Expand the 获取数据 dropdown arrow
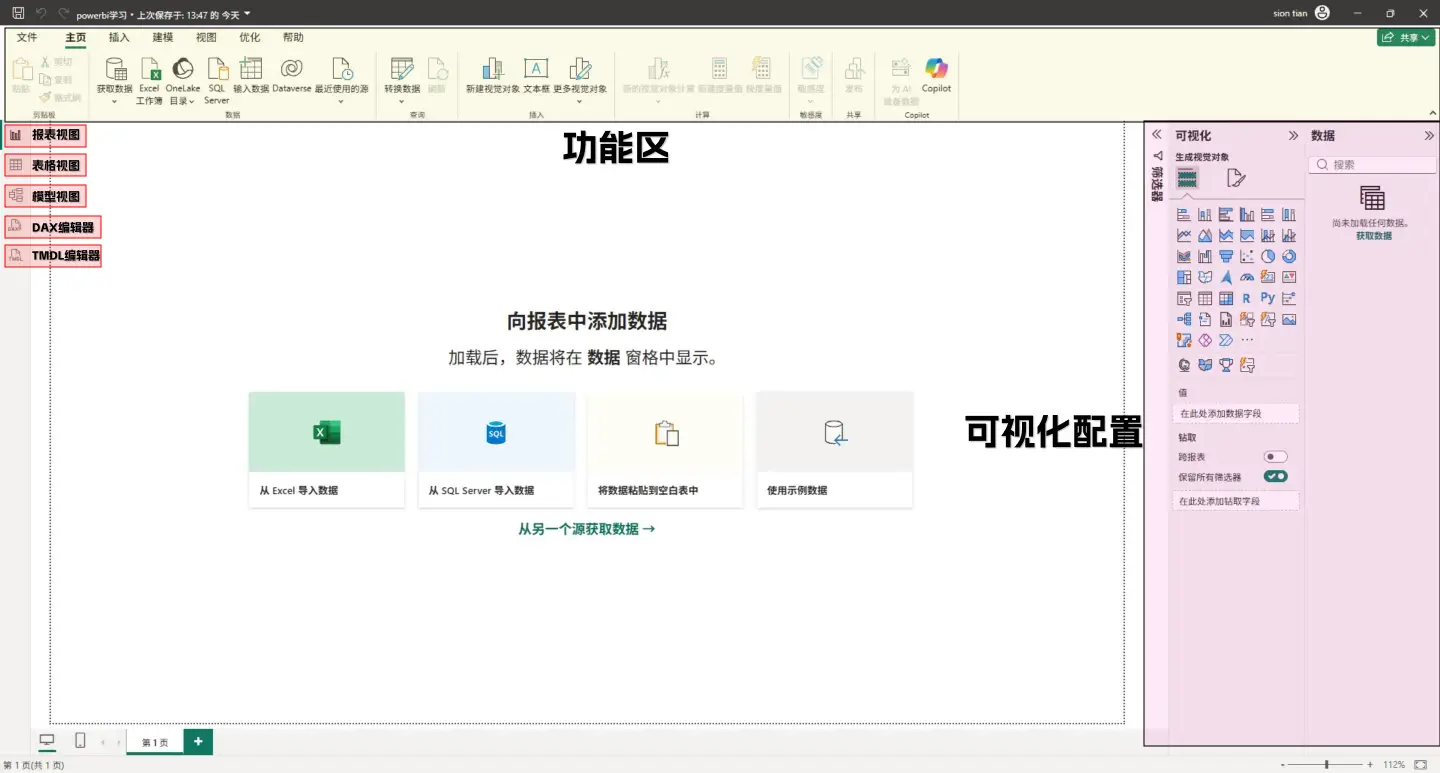1440x773 pixels. (x=115, y=101)
